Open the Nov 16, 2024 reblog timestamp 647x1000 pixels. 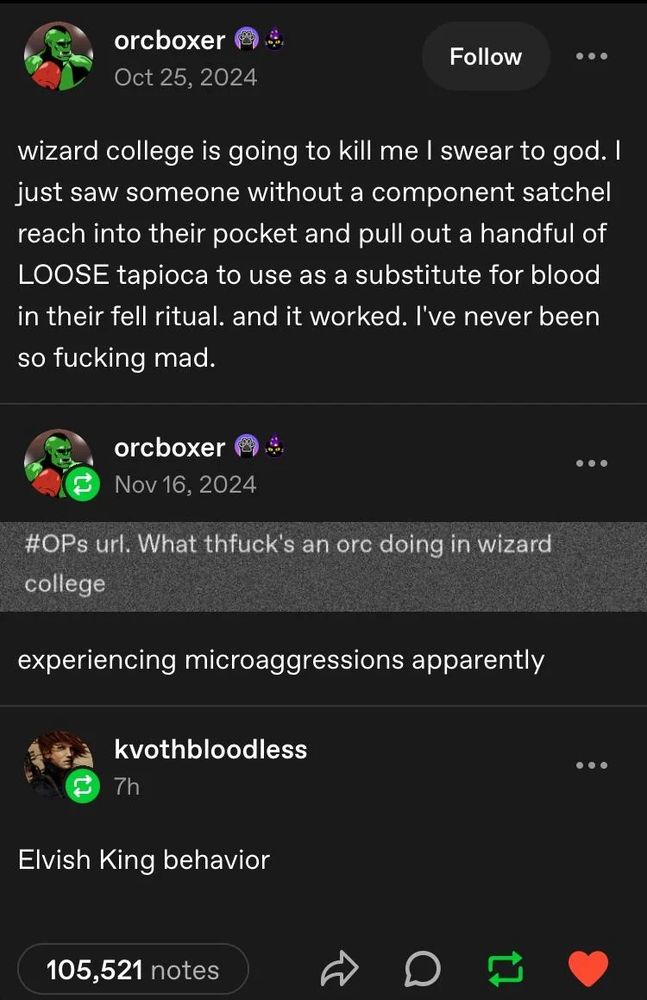(x=186, y=484)
